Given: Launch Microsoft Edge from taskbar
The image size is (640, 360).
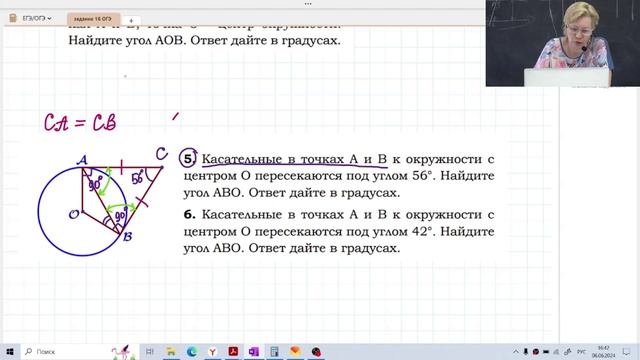Looking at the screenshot, I should [191, 351].
